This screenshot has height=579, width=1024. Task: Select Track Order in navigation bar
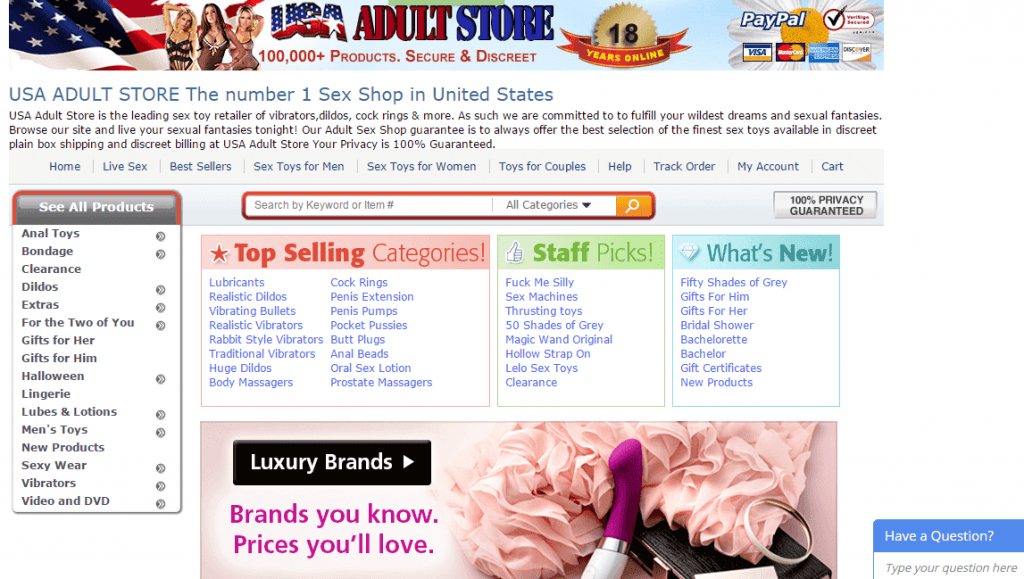[x=684, y=166]
